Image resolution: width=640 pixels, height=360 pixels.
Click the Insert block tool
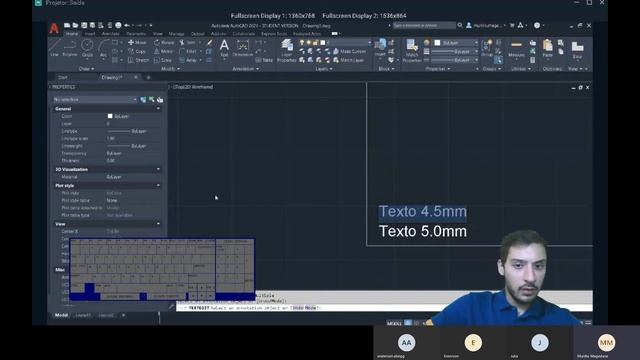coord(380,48)
